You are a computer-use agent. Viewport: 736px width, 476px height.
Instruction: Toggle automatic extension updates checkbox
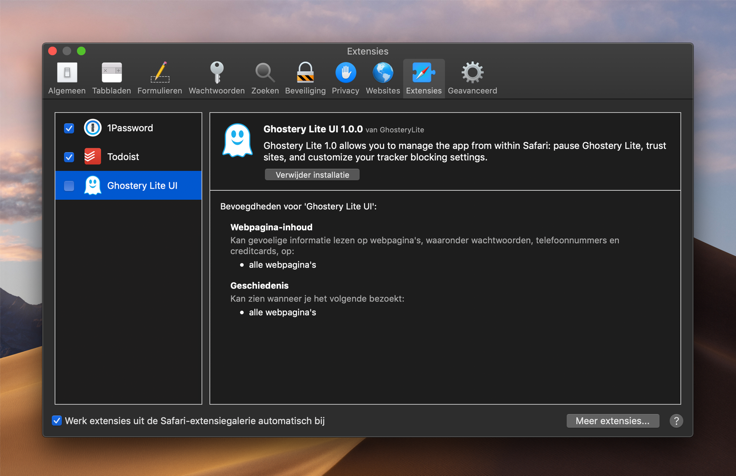pyautogui.click(x=57, y=421)
